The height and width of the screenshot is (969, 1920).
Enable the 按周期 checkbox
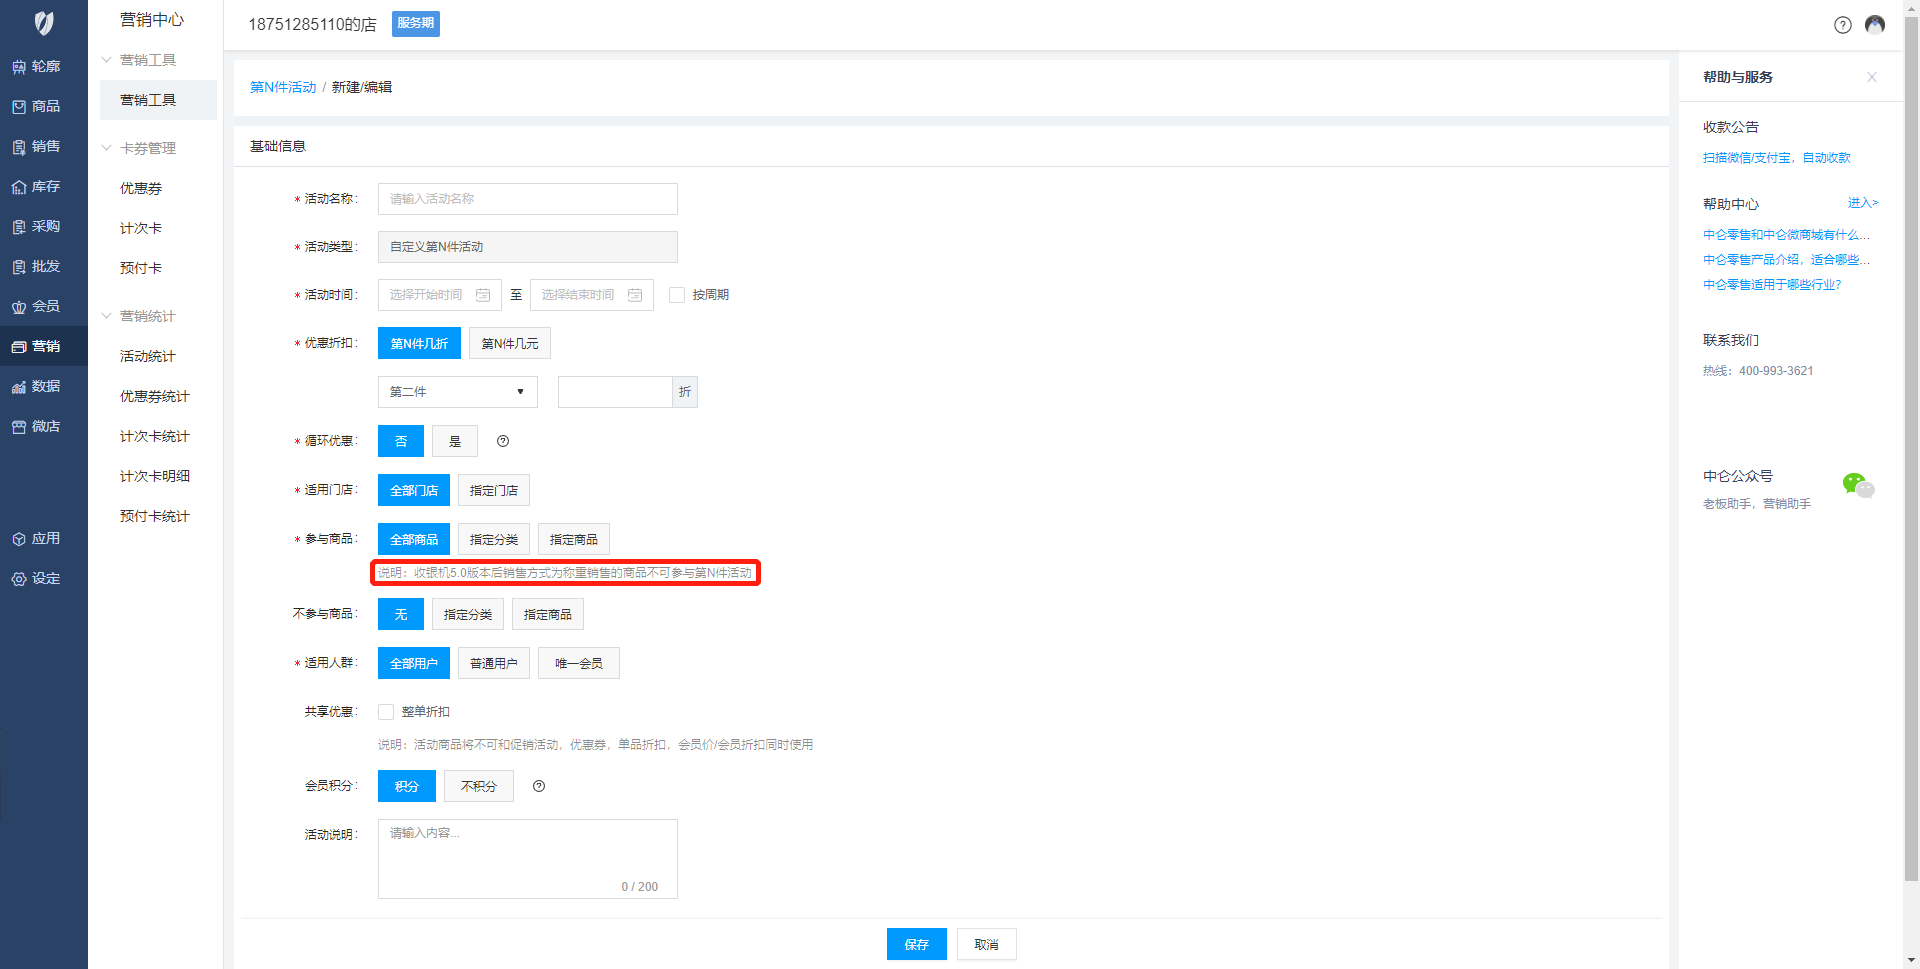point(677,295)
